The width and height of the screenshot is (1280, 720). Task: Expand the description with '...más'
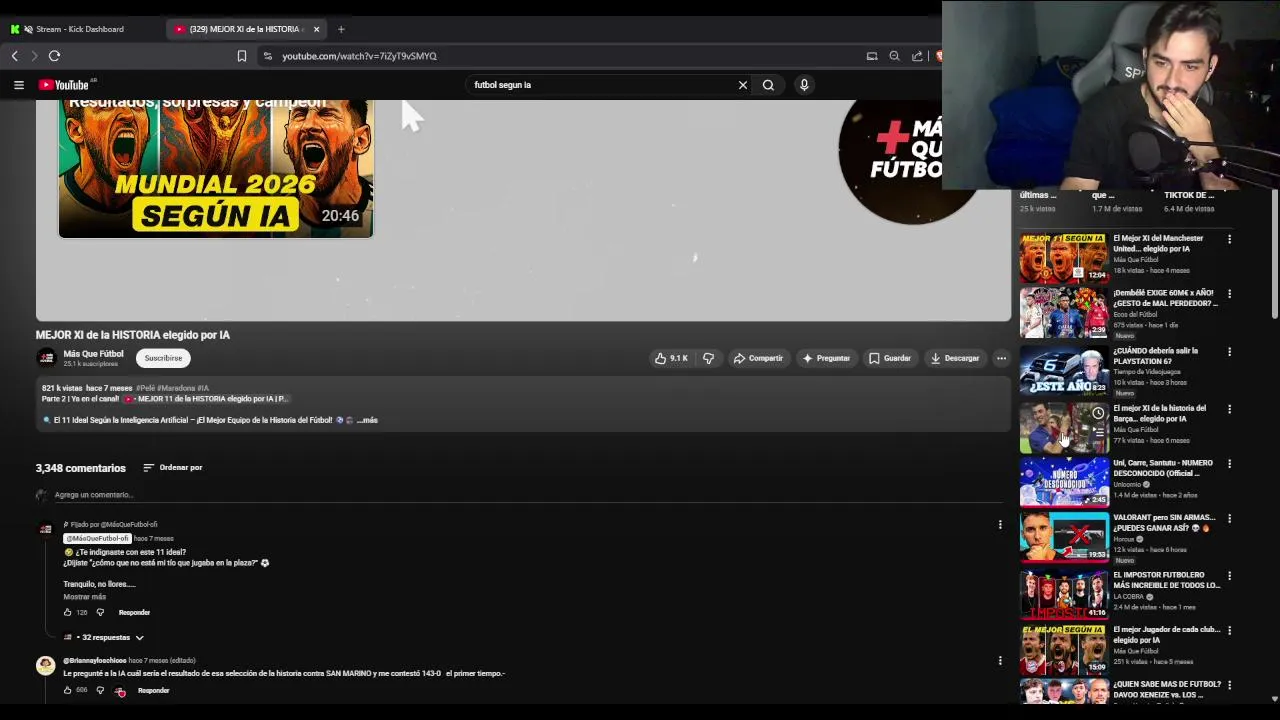(x=367, y=420)
